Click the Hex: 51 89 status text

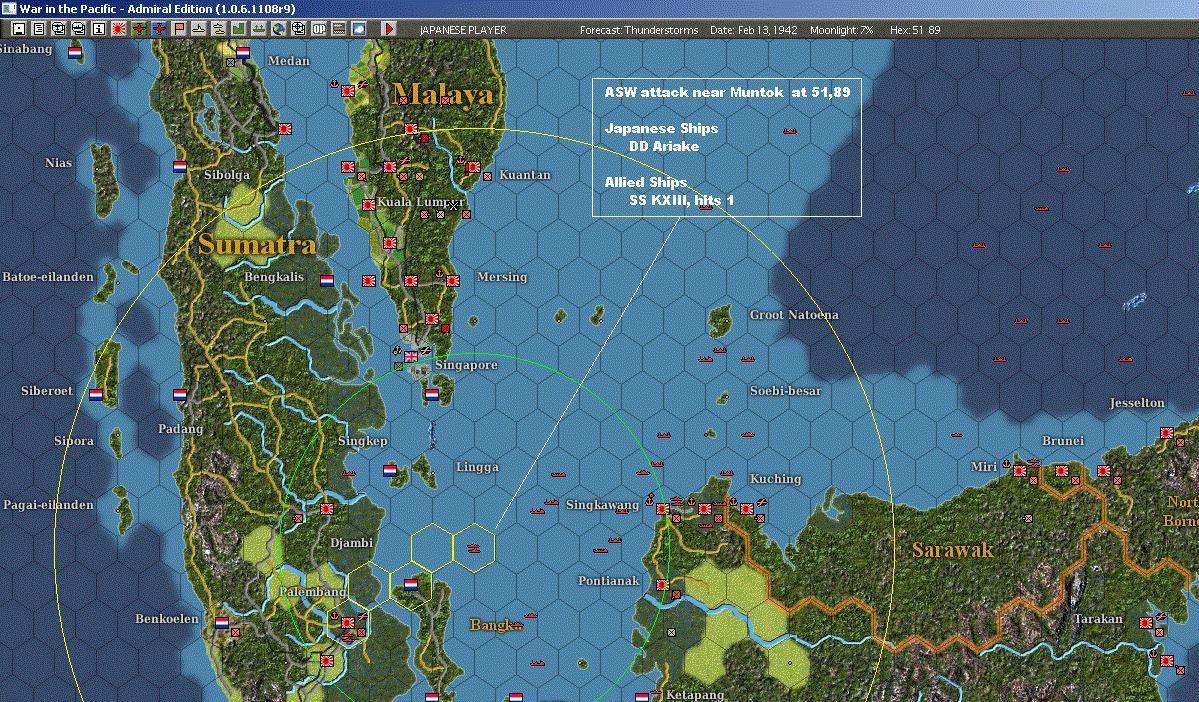[x=915, y=30]
